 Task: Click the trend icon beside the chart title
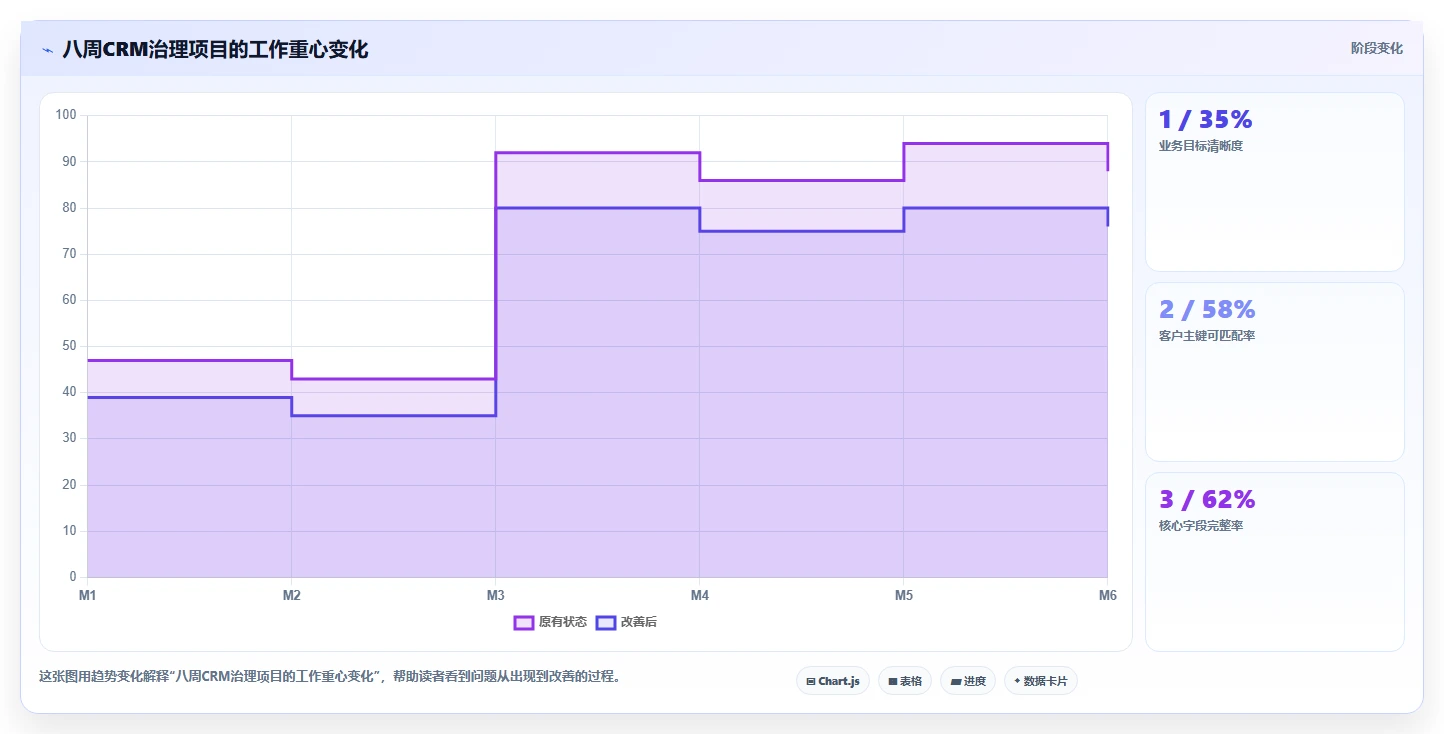pos(47,50)
